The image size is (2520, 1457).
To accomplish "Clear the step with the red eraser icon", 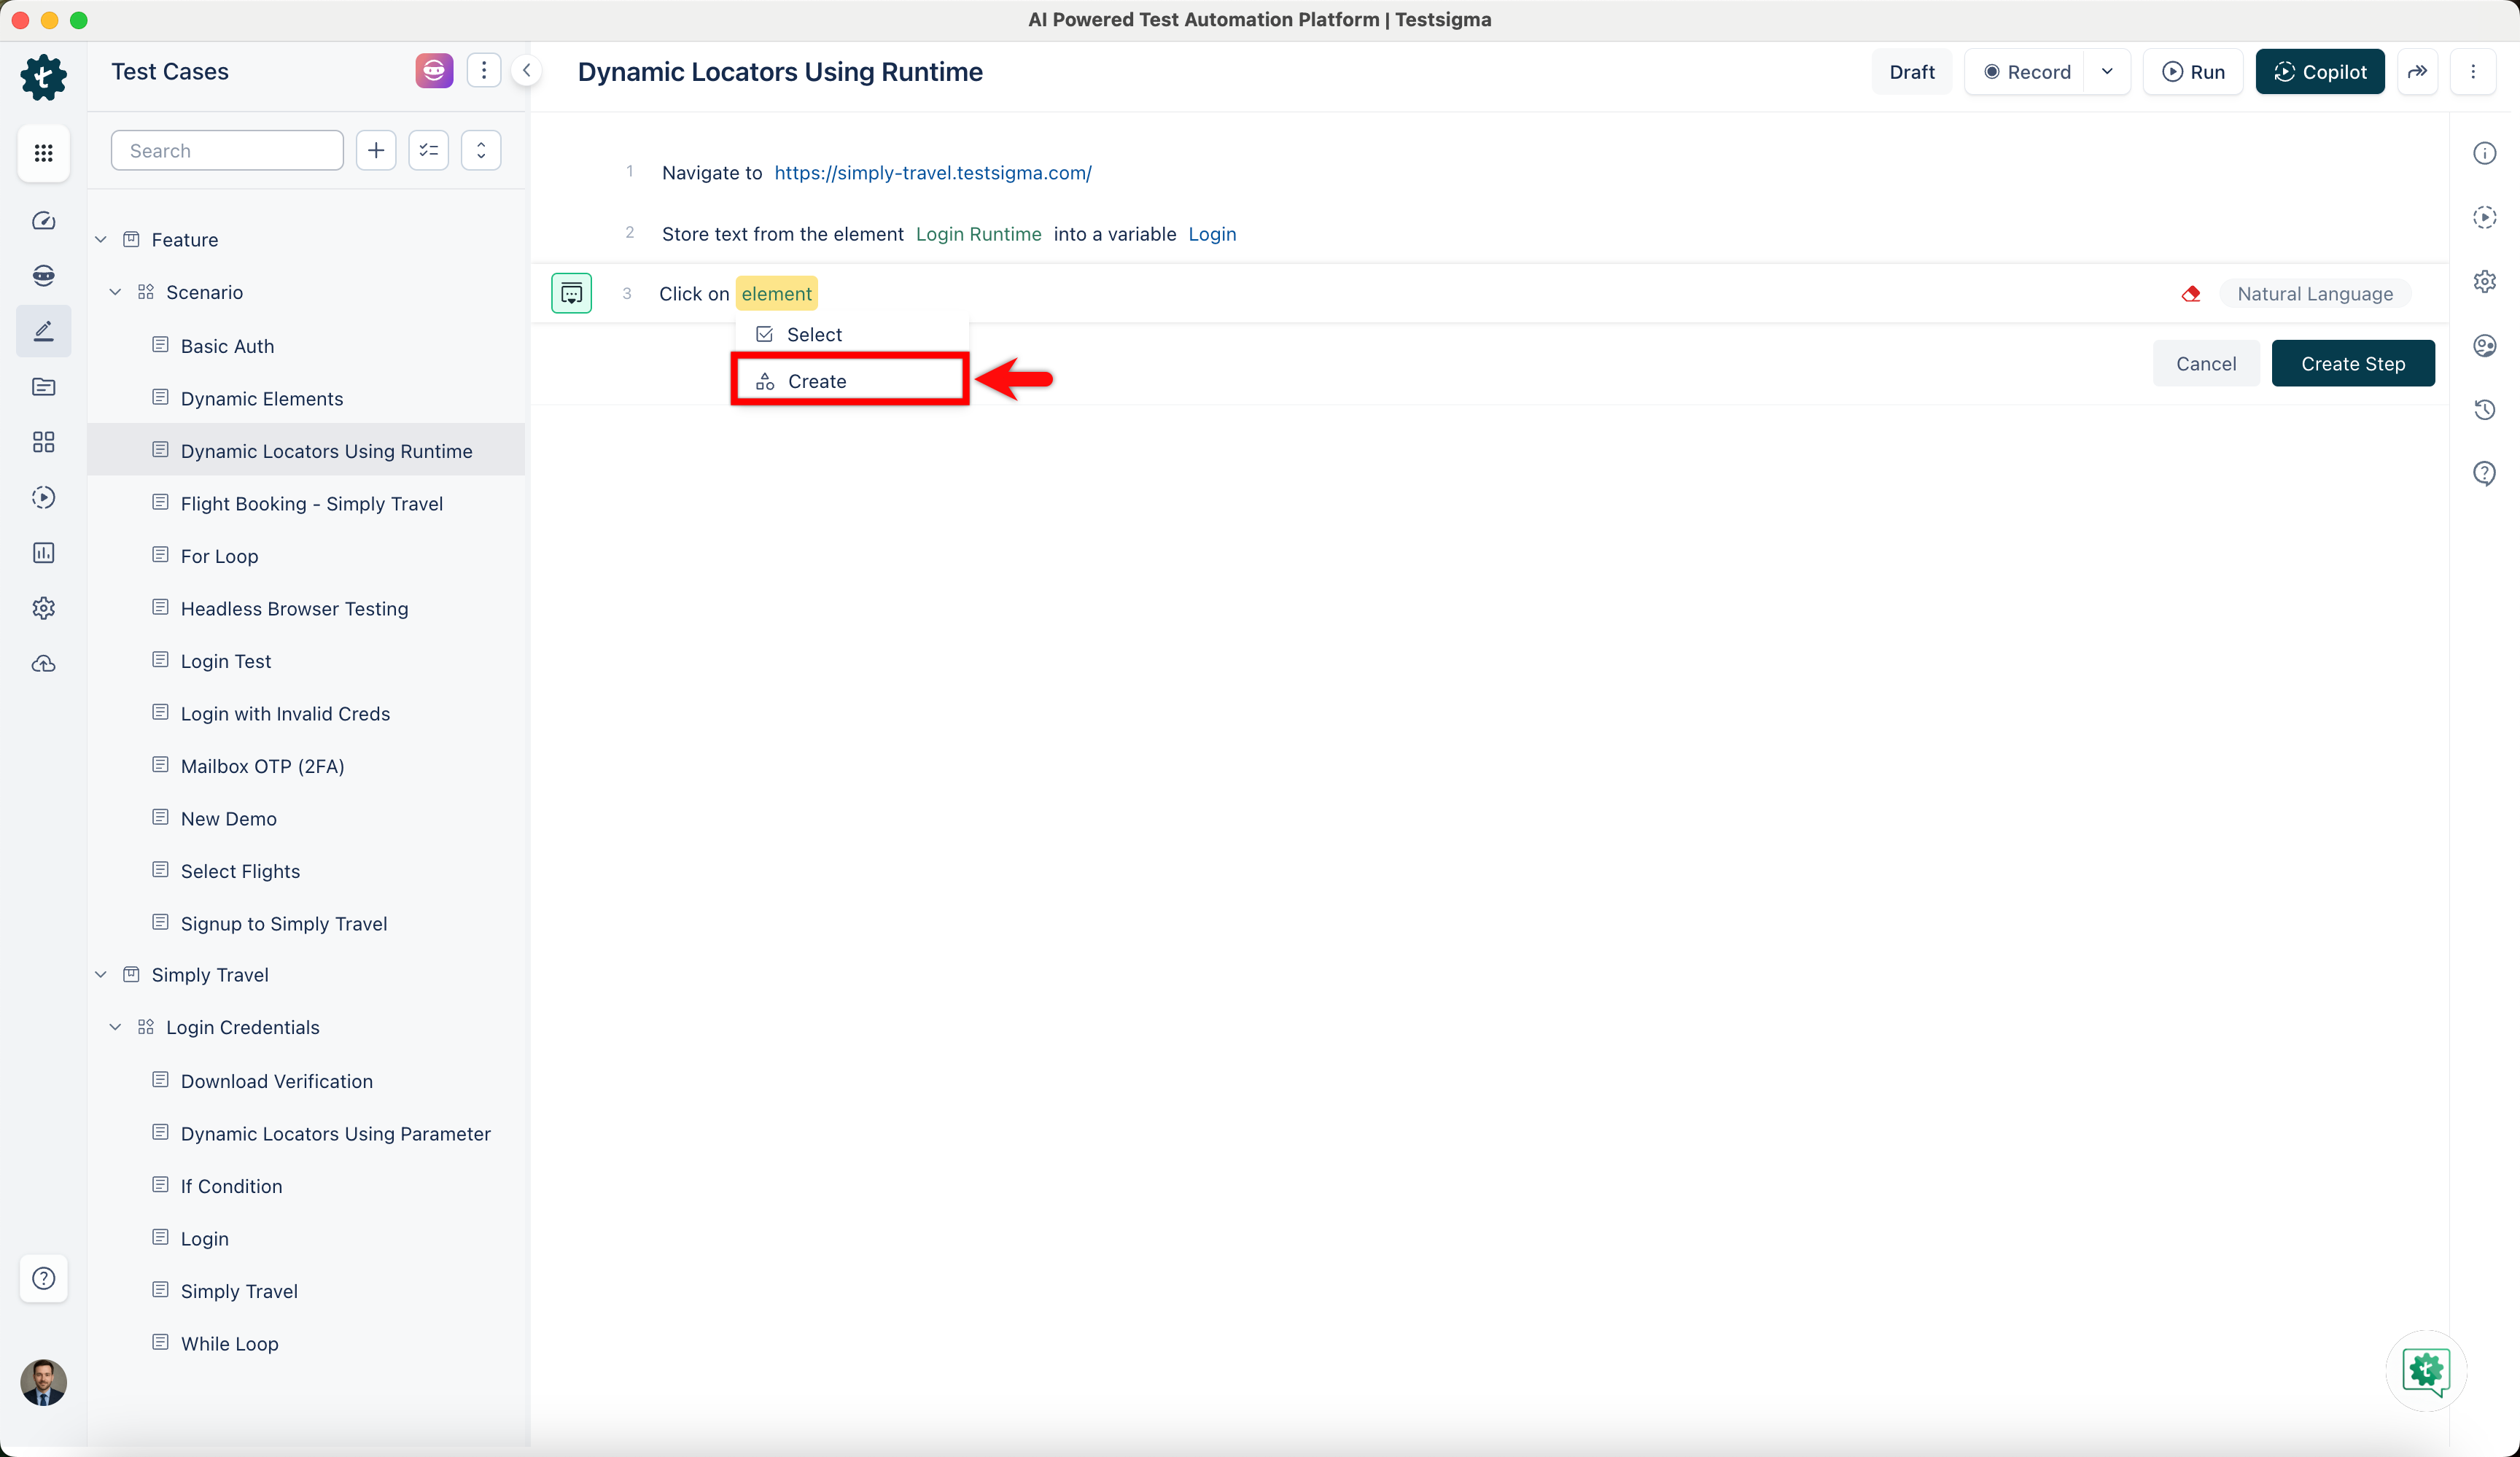I will [x=2191, y=294].
